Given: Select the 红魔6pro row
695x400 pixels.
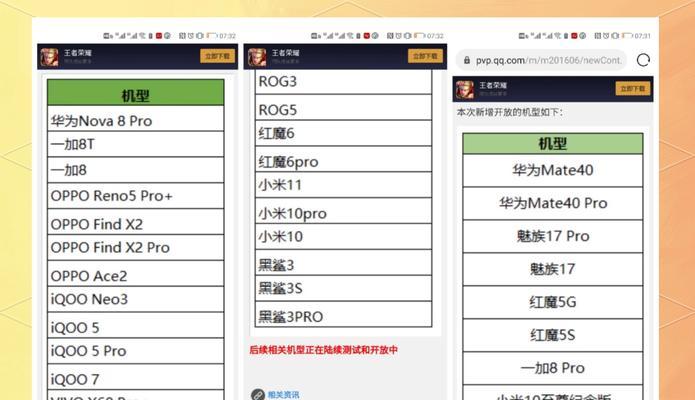Looking at the screenshot, I should click(344, 159).
